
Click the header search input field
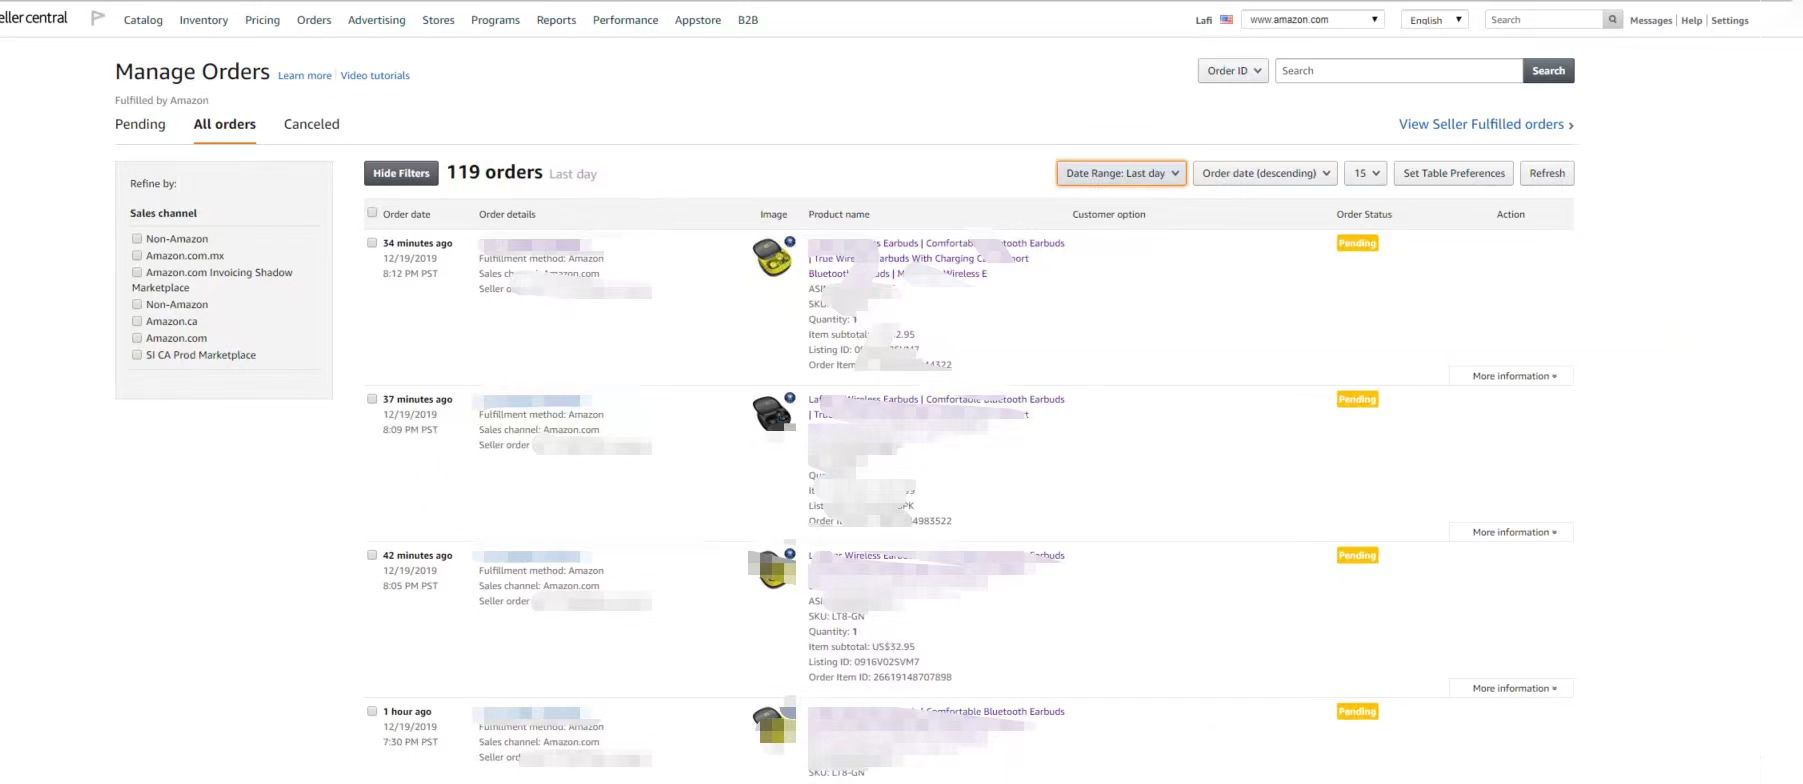coord(1544,20)
